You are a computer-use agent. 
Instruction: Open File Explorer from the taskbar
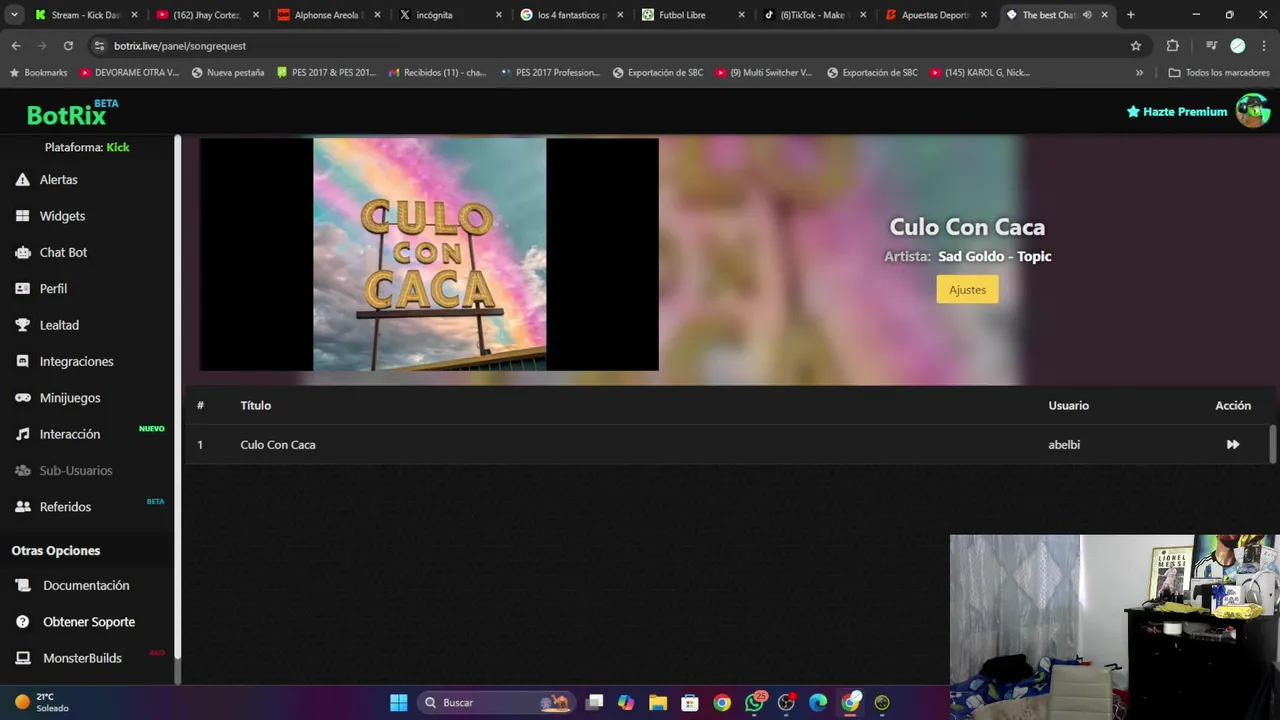click(658, 703)
